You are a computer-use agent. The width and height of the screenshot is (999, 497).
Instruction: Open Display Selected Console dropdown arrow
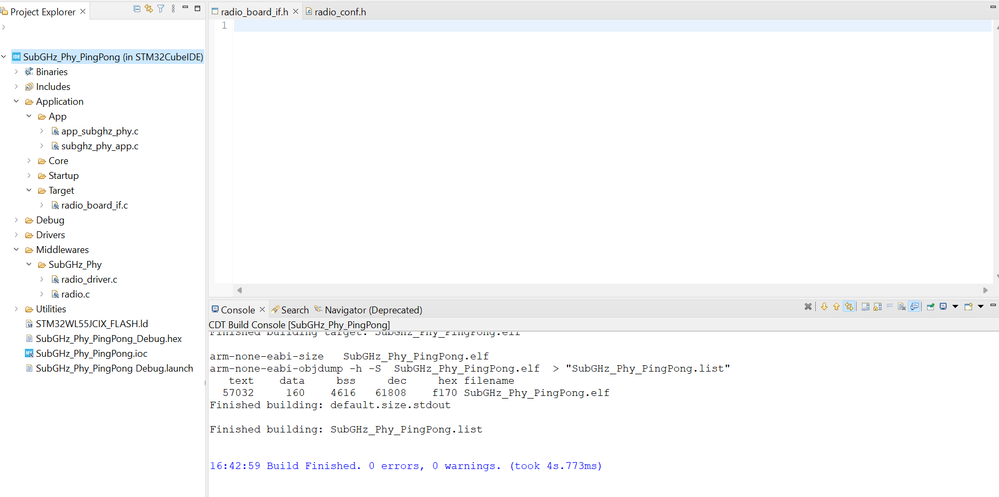click(955, 306)
